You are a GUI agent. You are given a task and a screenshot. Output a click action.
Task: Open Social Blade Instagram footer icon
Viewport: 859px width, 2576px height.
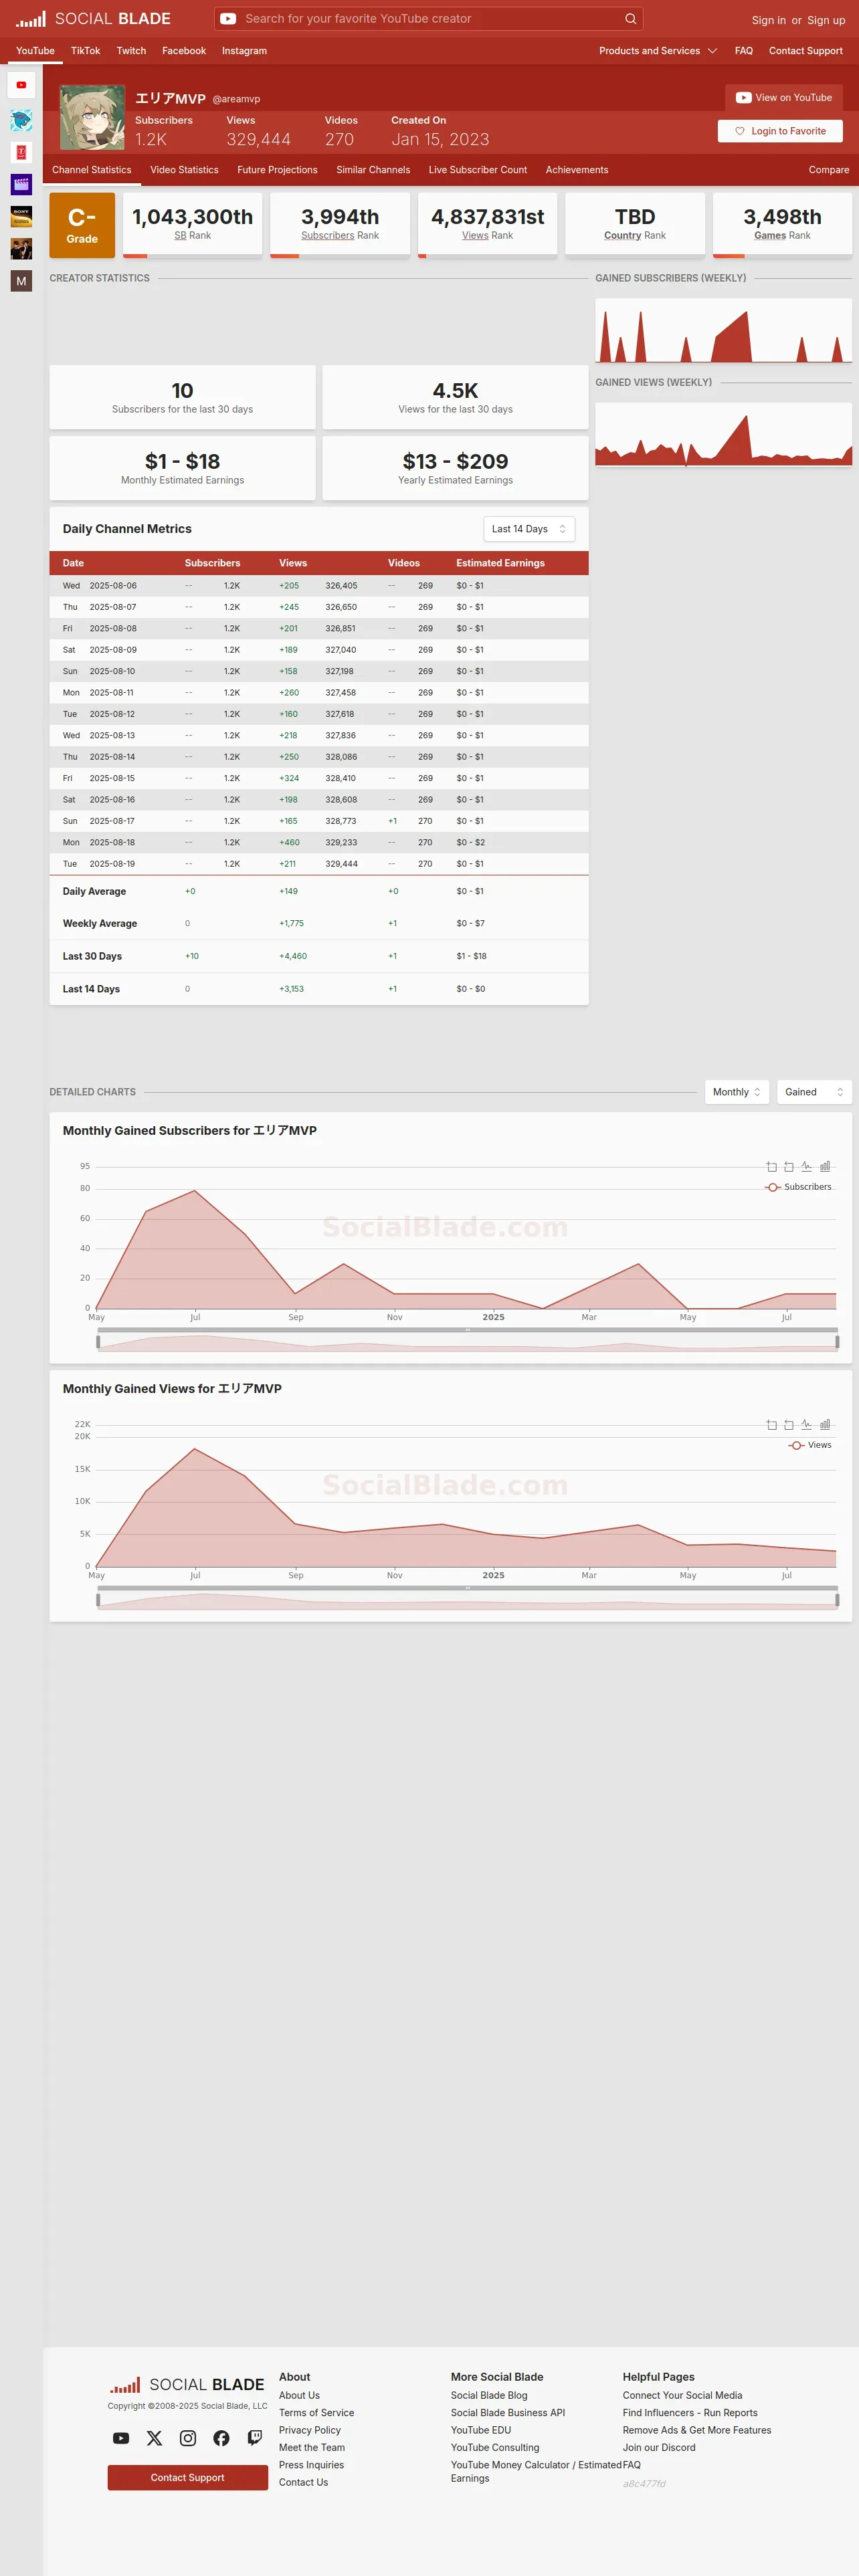pos(188,2438)
